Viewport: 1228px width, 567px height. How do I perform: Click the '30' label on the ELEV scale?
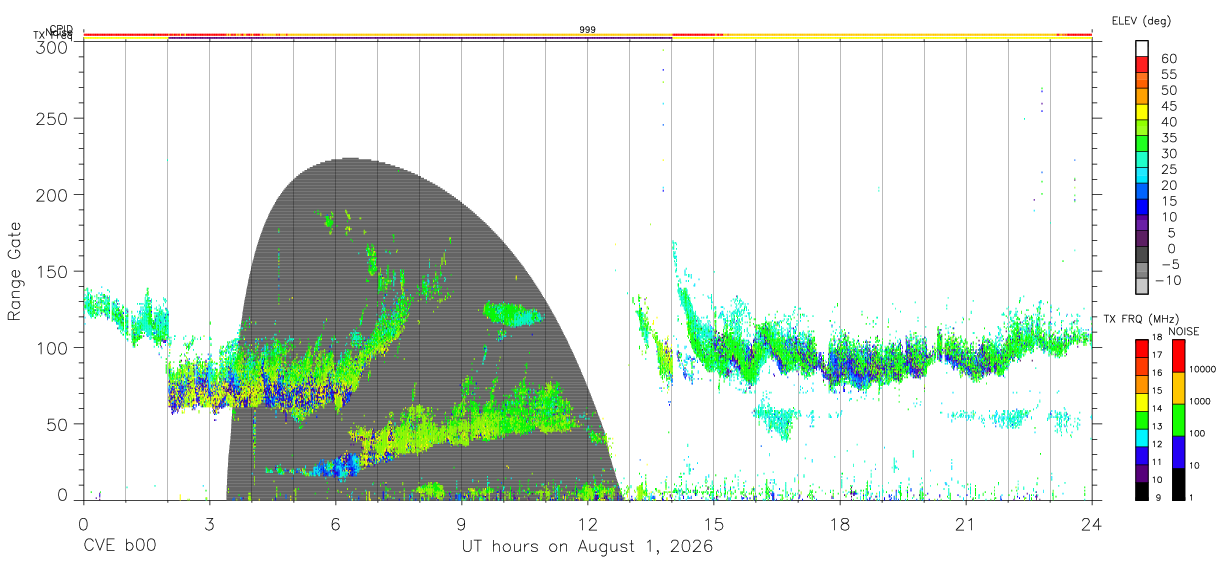1168,154
